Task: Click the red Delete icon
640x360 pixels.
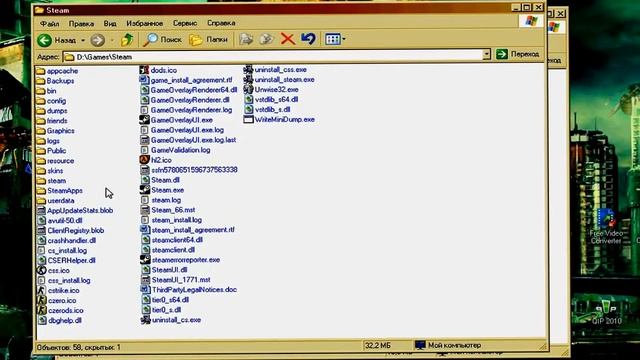Action: pyautogui.click(x=288, y=39)
